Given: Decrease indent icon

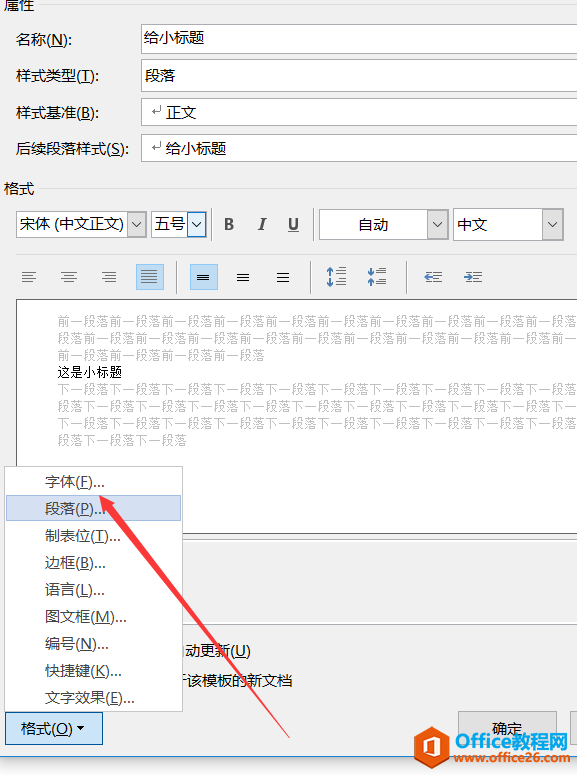Looking at the screenshot, I should 433,277.
